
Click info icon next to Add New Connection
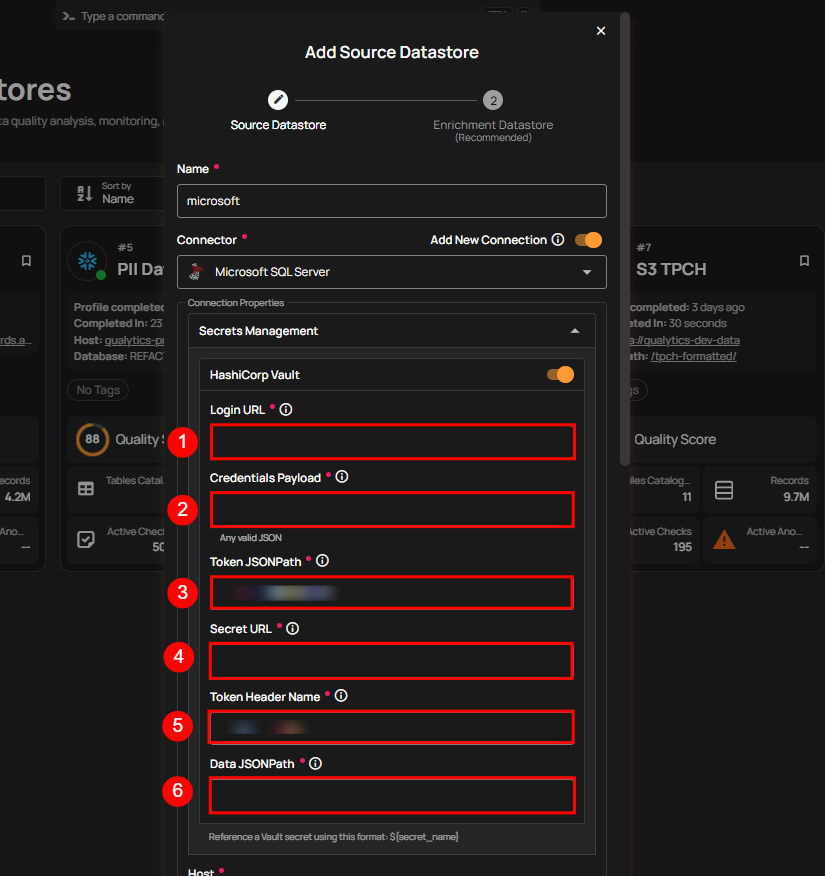click(558, 240)
